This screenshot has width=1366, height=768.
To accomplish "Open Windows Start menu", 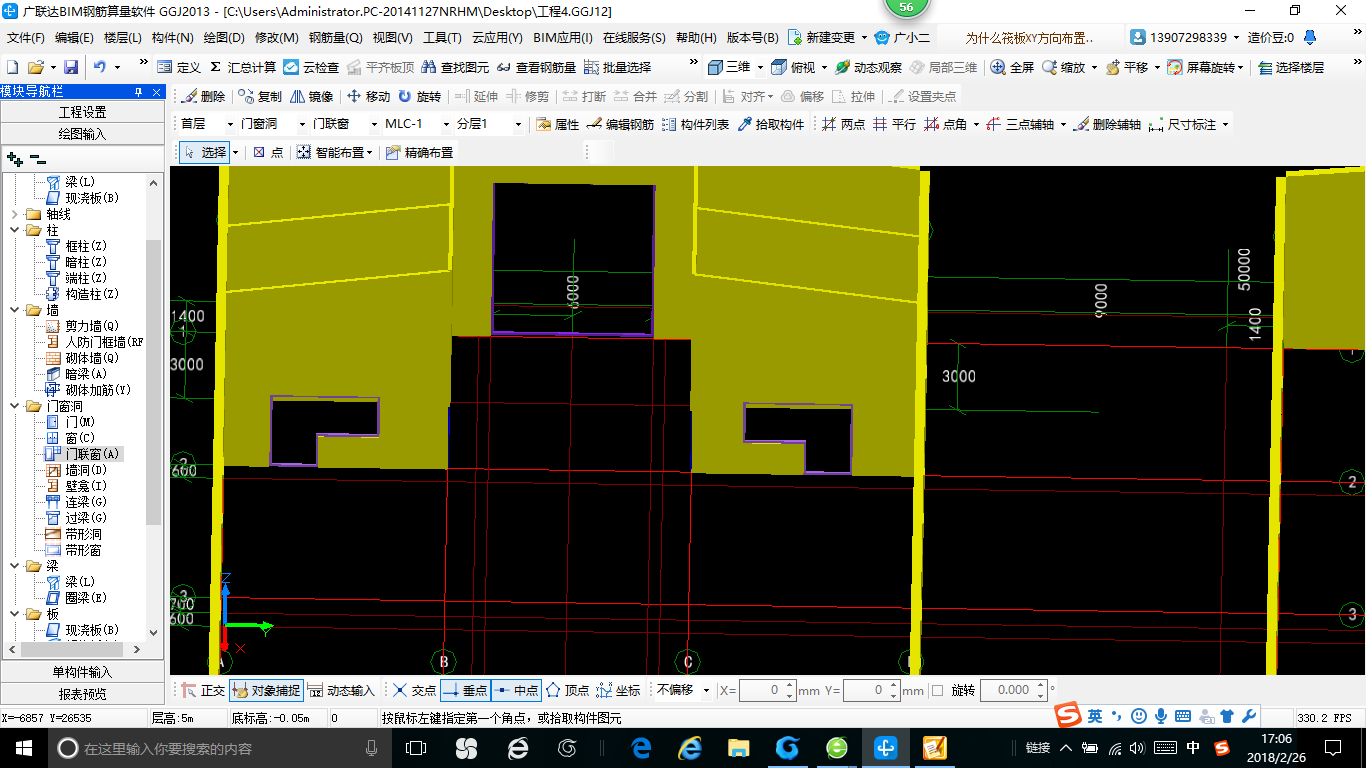I will [23, 747].
